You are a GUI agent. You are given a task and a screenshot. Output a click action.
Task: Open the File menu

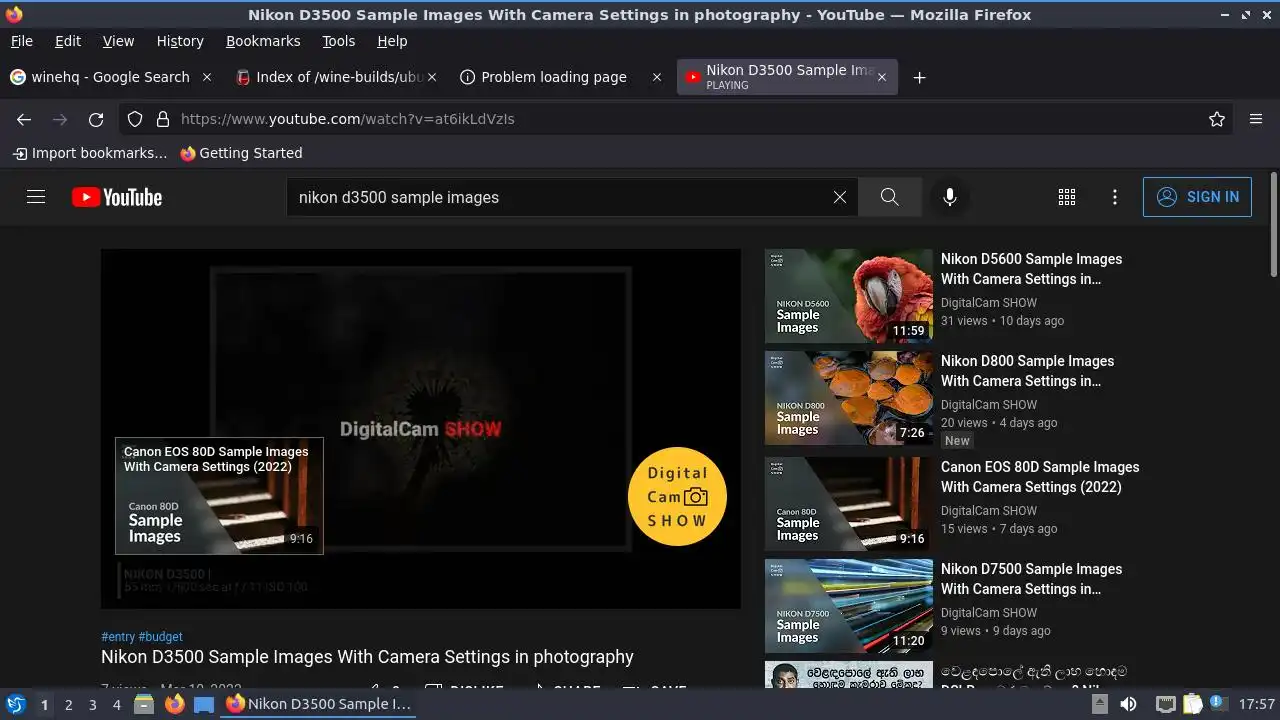21,41
